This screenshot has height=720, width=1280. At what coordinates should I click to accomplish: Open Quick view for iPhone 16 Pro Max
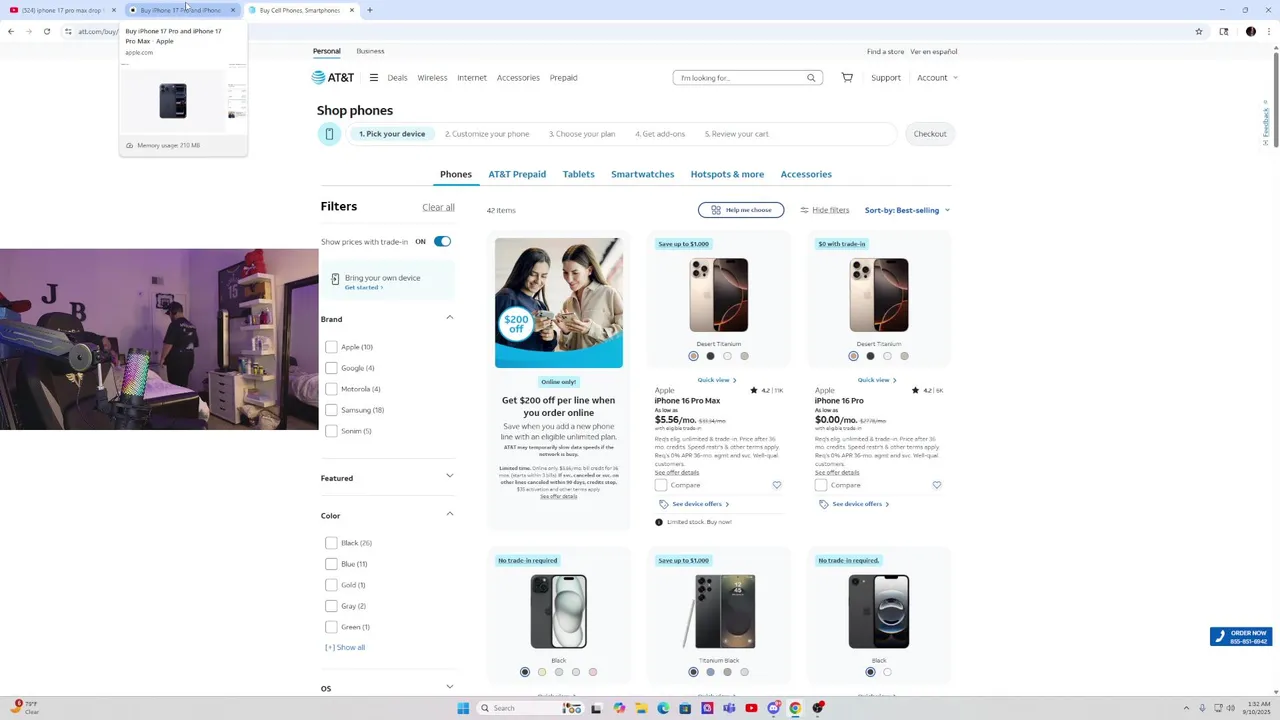pyautogui.click(x=717, y=380)
